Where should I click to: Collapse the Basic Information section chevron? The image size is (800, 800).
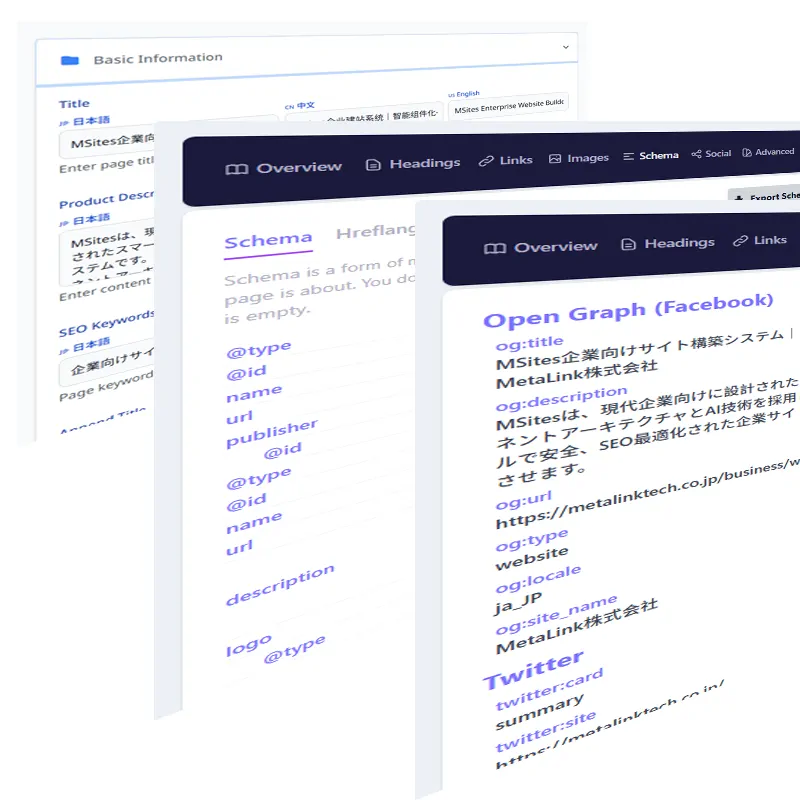565,47
